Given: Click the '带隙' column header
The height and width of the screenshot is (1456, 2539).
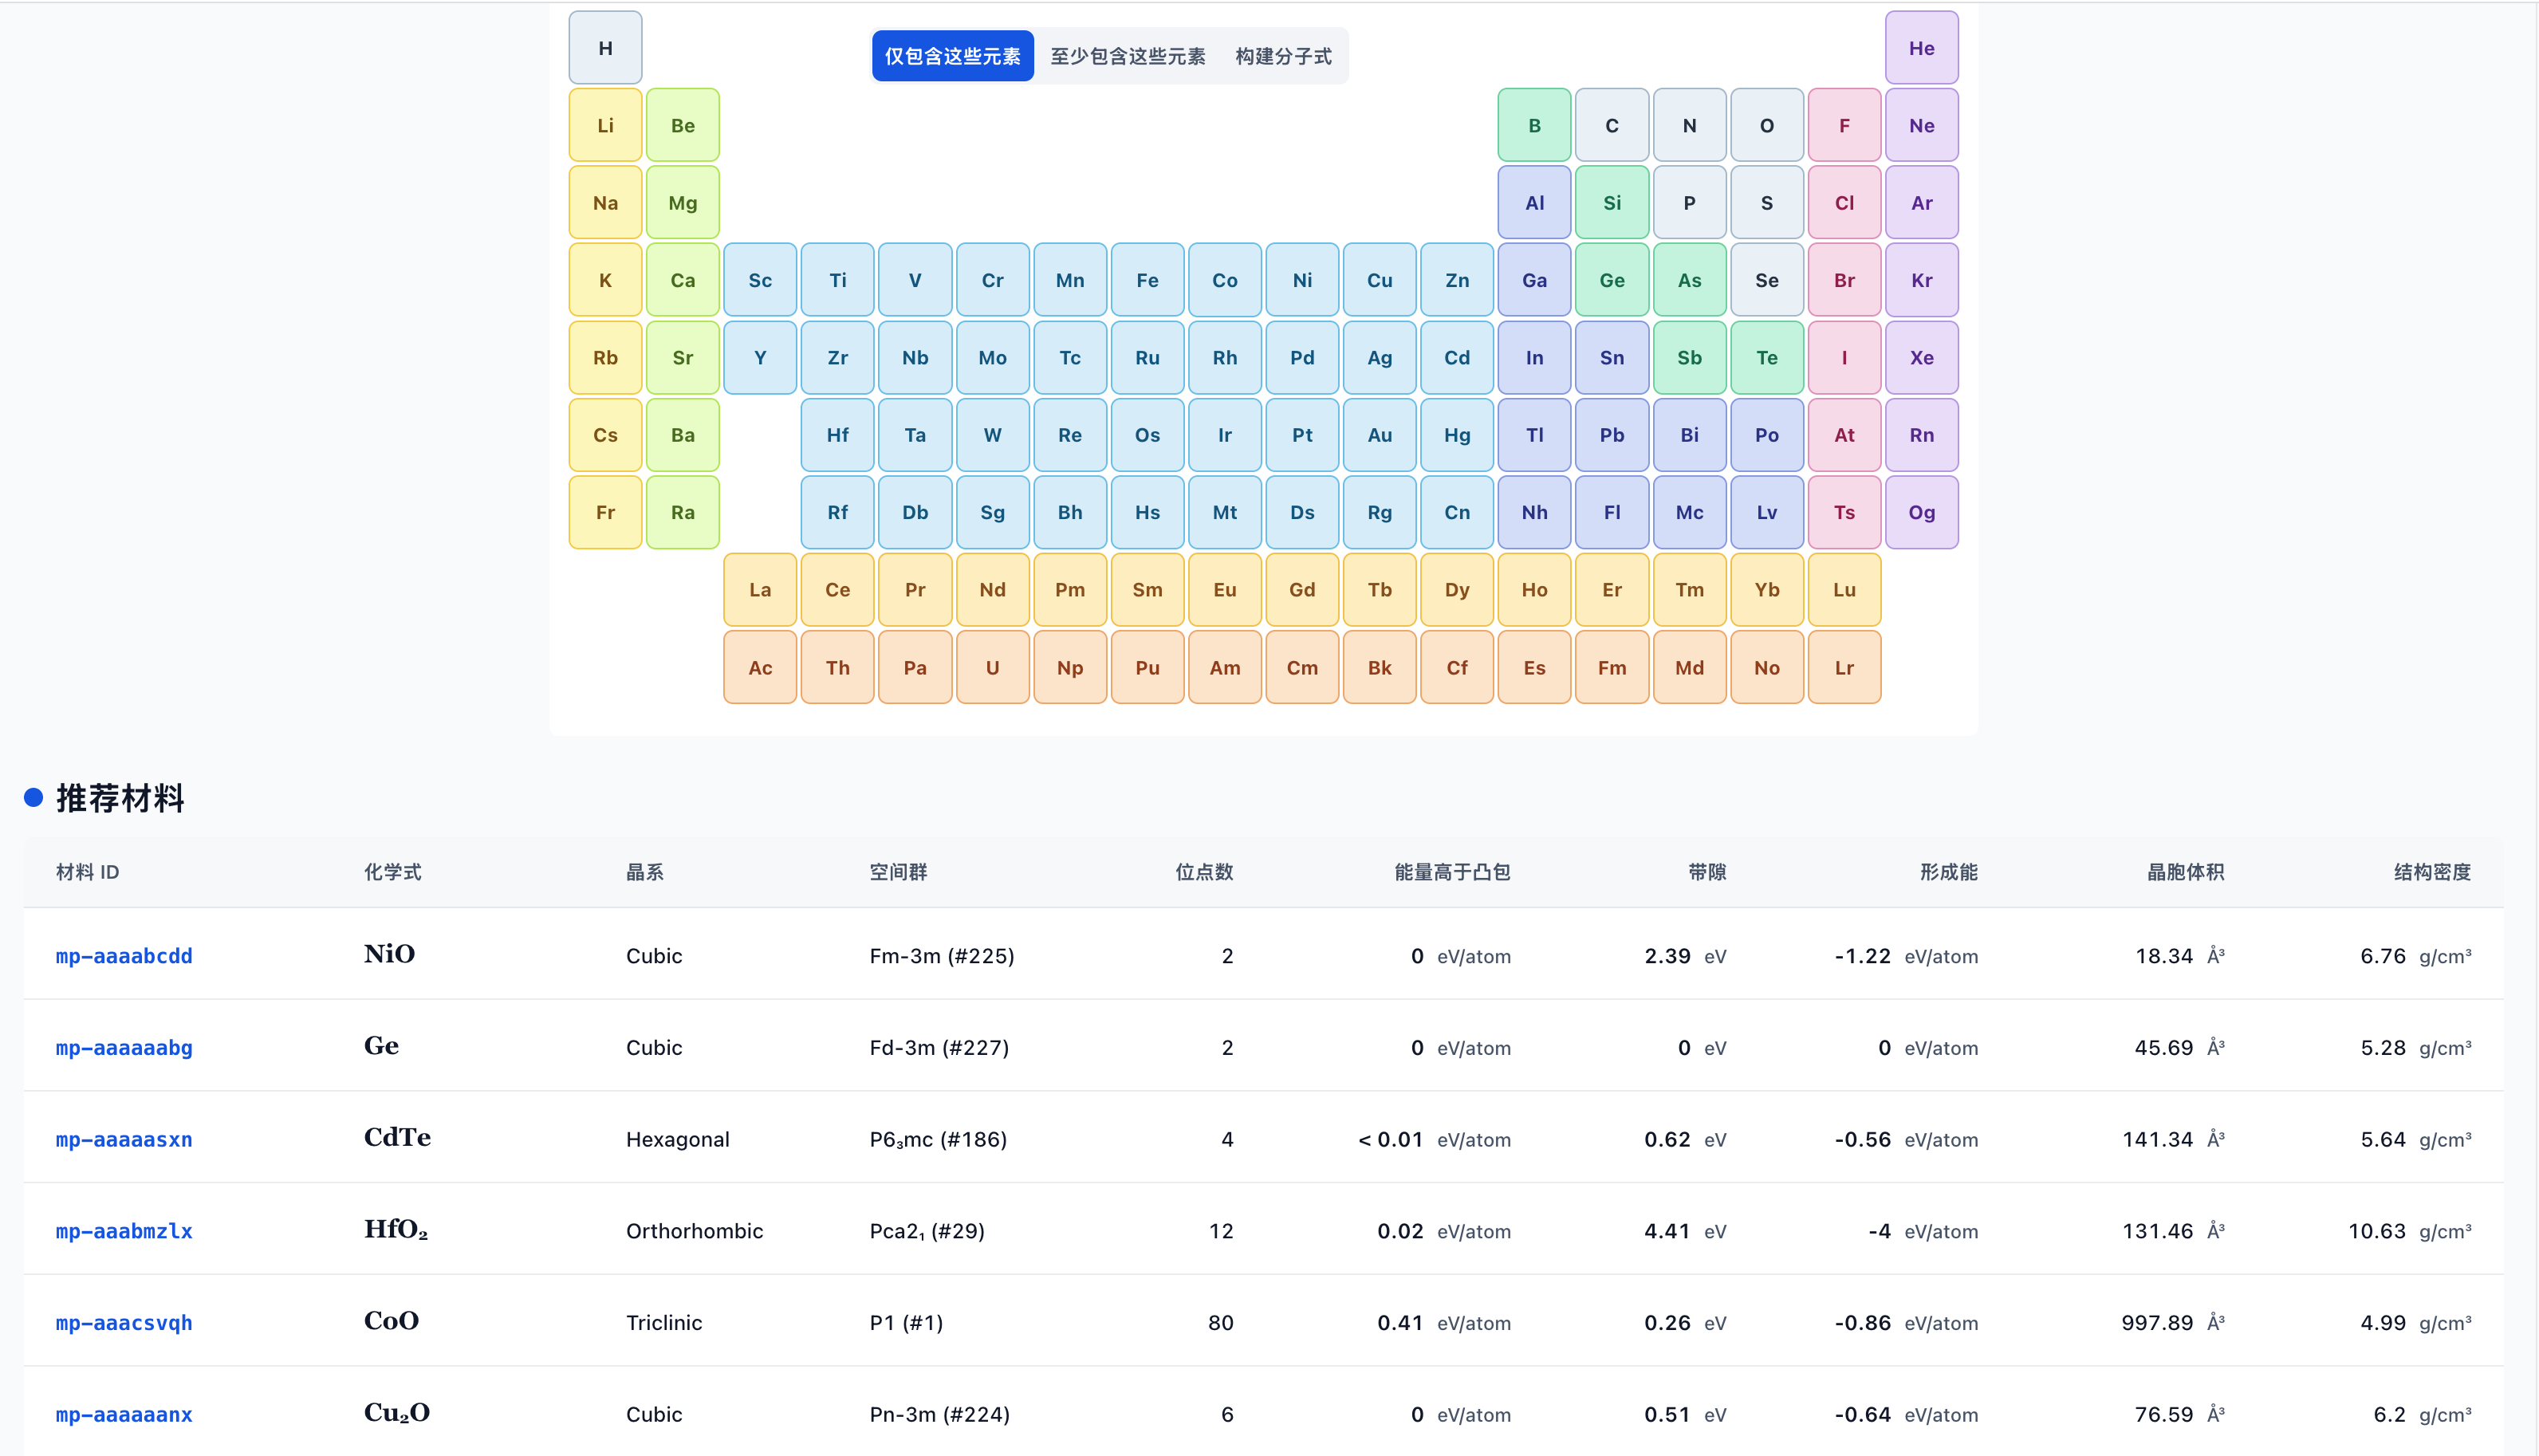Looking at the screenshot, I should coord(1707,872).
